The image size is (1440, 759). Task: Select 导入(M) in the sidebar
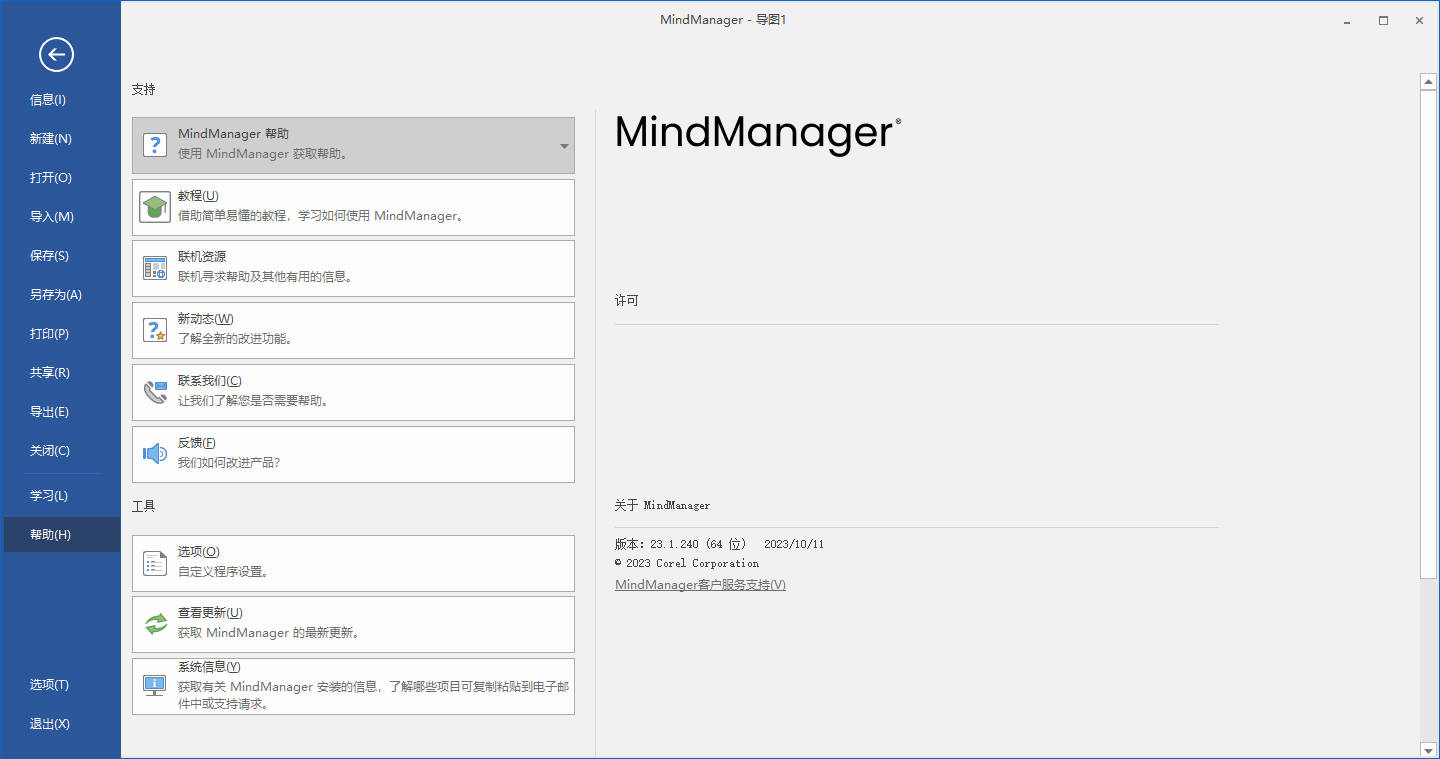(60, 217)
